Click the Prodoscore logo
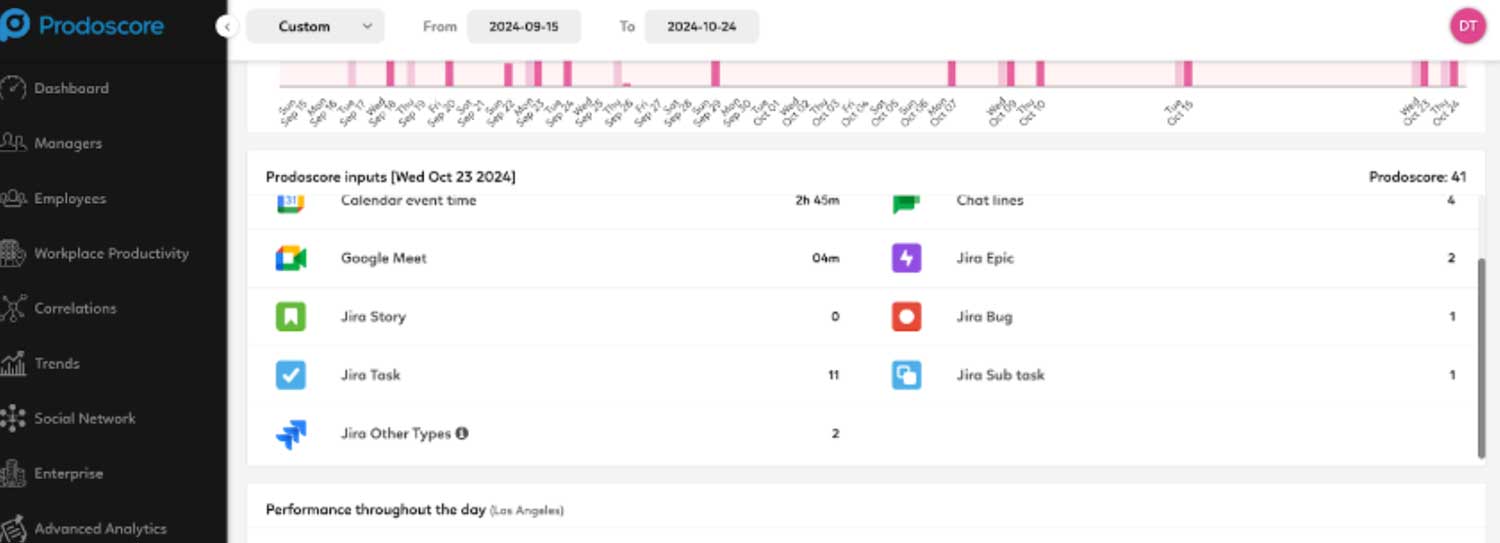 click(84, 26)
